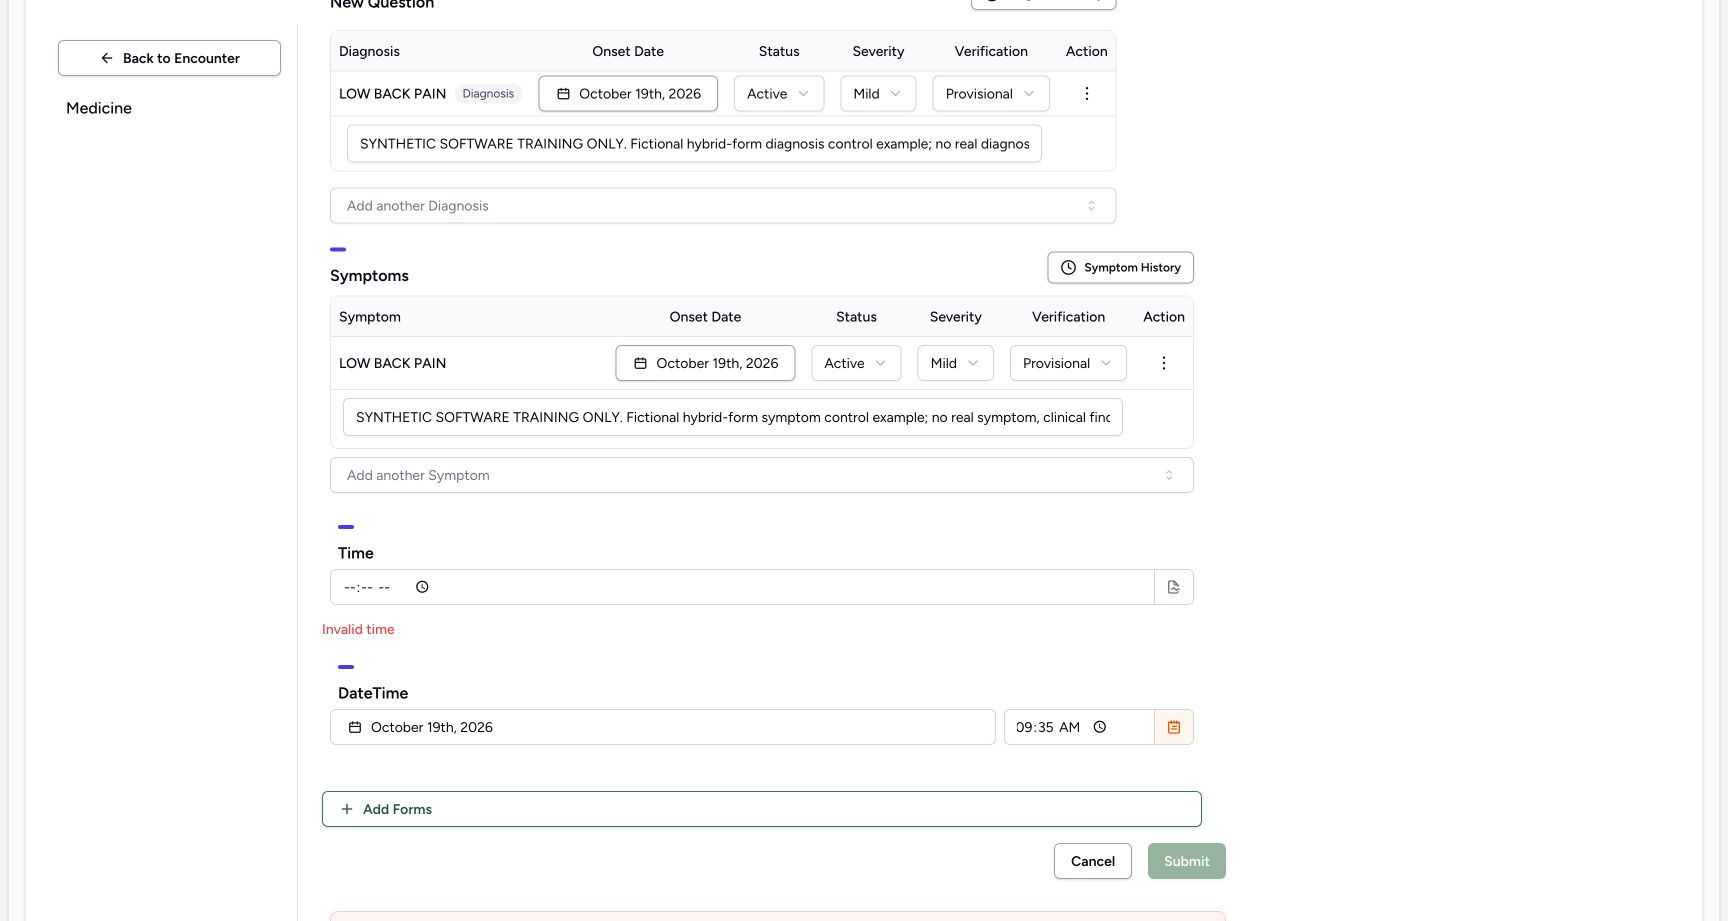Open the symptom row three-dot action menu
The width and height of the screenshot is (1728, 921).
coord(1163,363)
